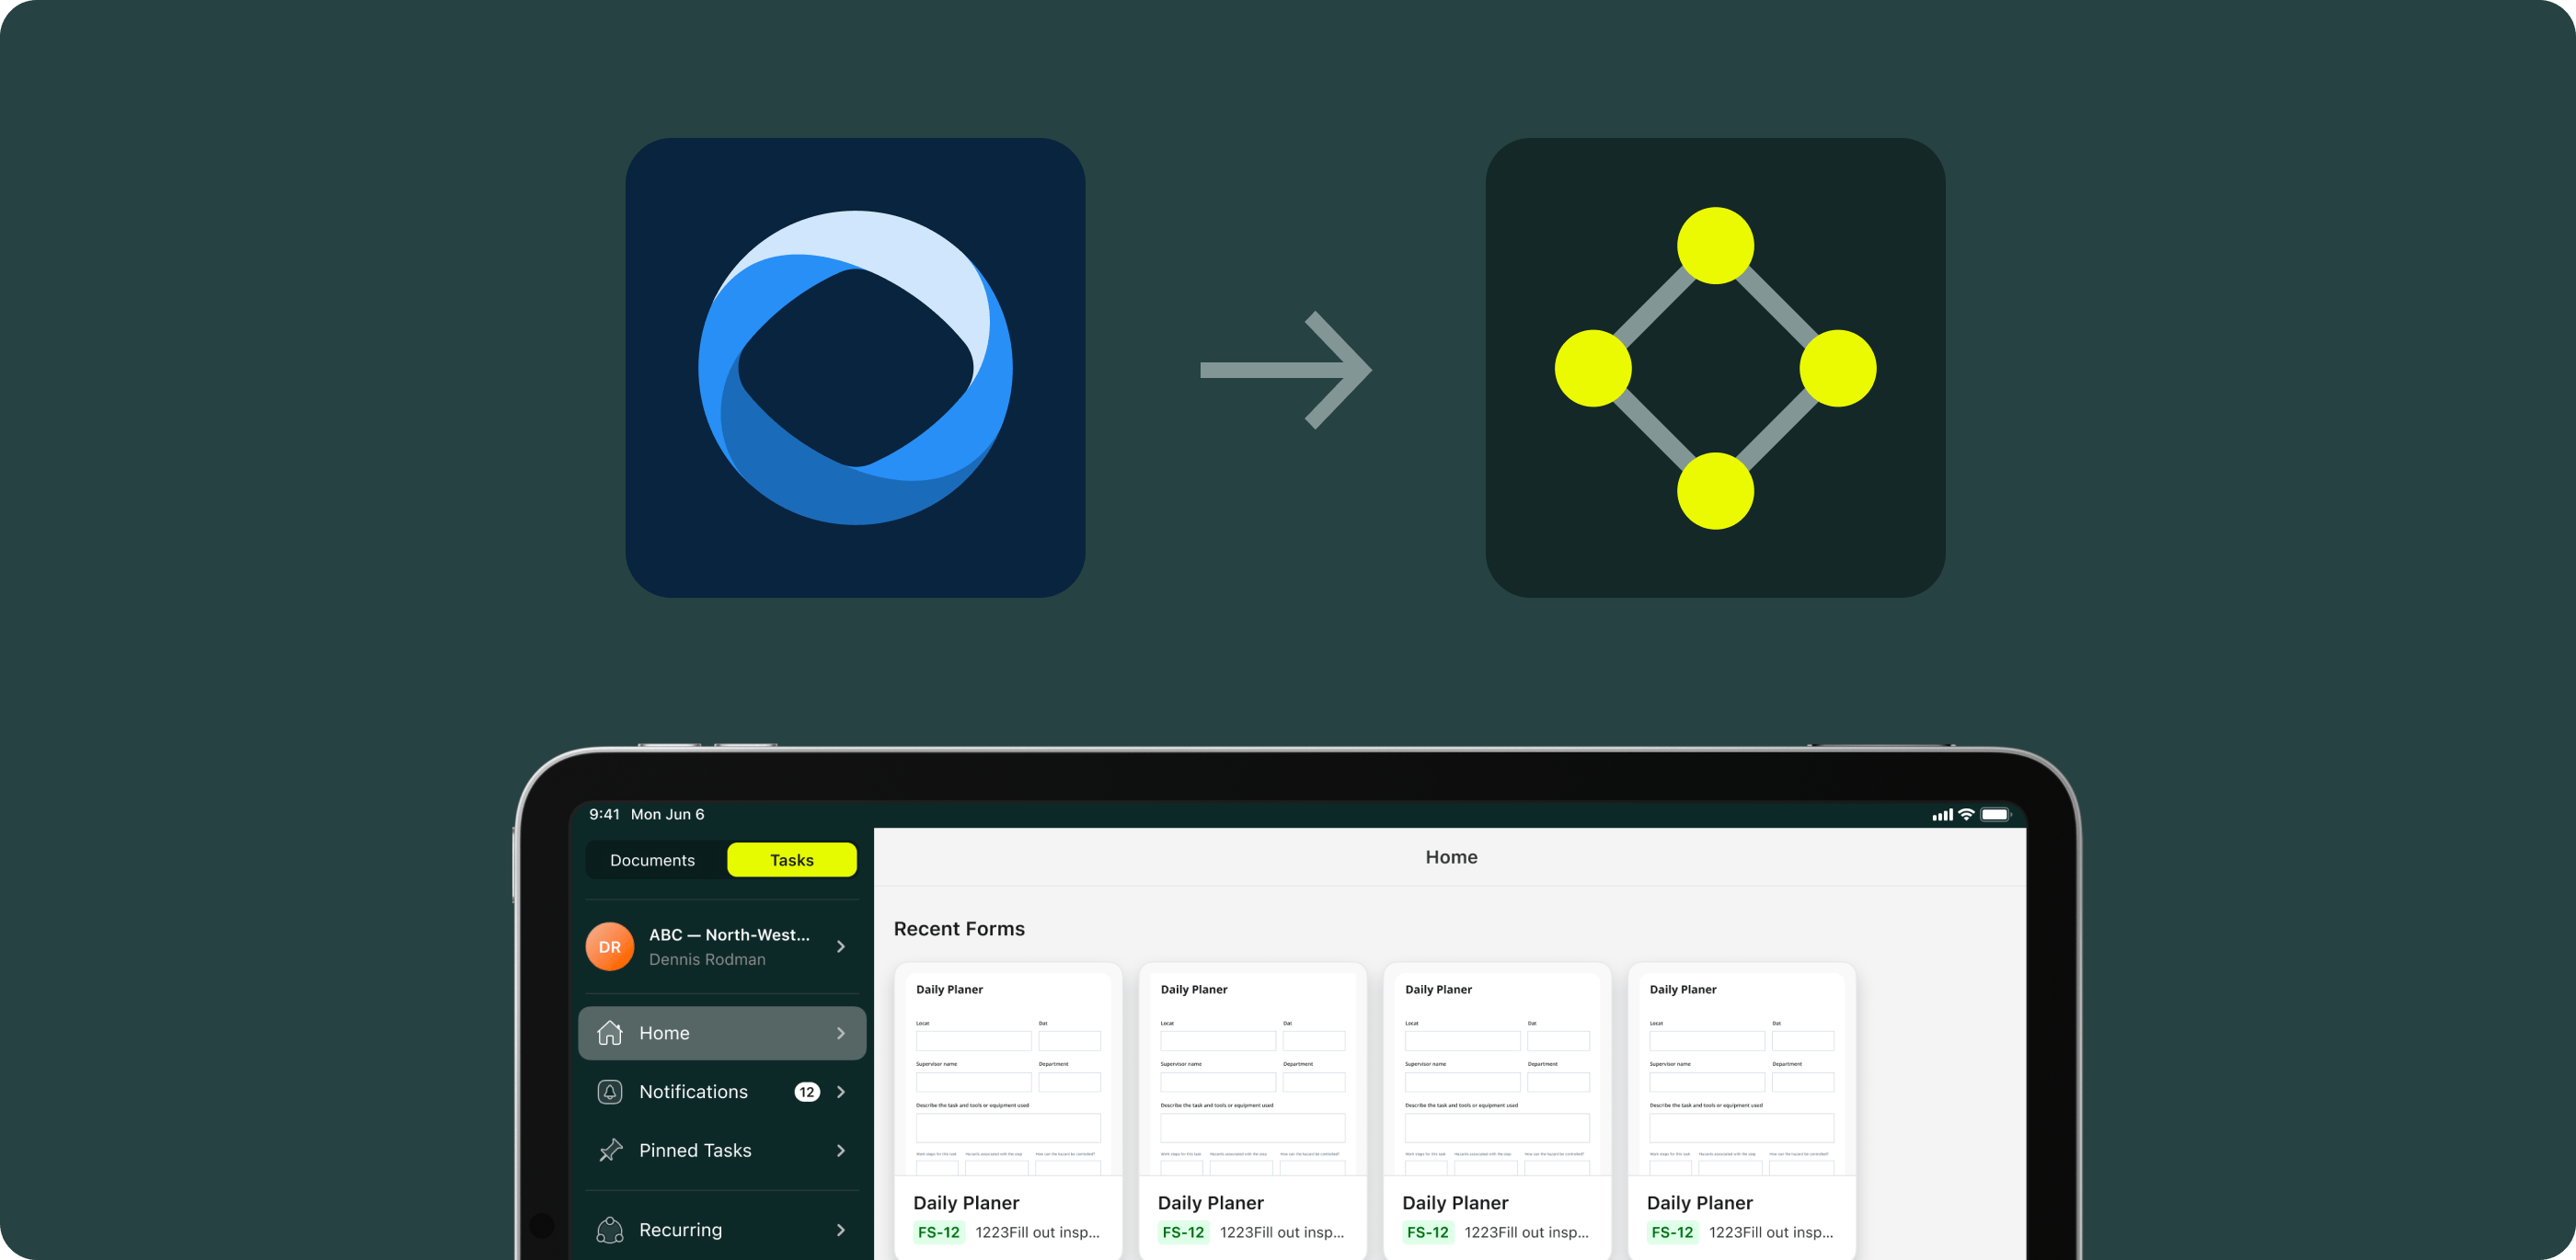Click the Home house icon in sidebar
The width and height of the screenshot is (2576, 1260).
pyautogui.click(x=610, y=1033)
